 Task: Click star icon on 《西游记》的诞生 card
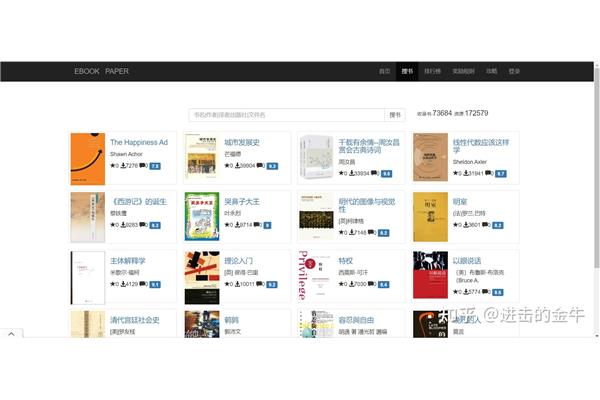pos(112,225)
